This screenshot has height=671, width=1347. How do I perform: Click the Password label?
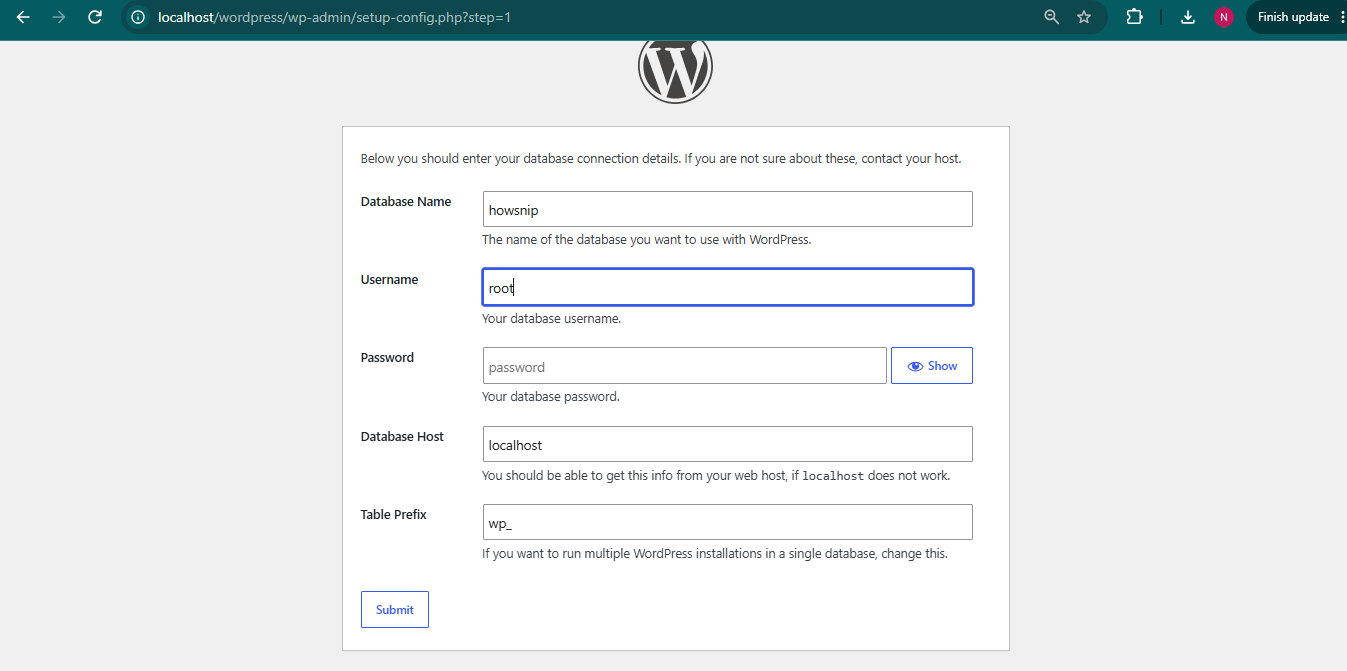[387, 358]
